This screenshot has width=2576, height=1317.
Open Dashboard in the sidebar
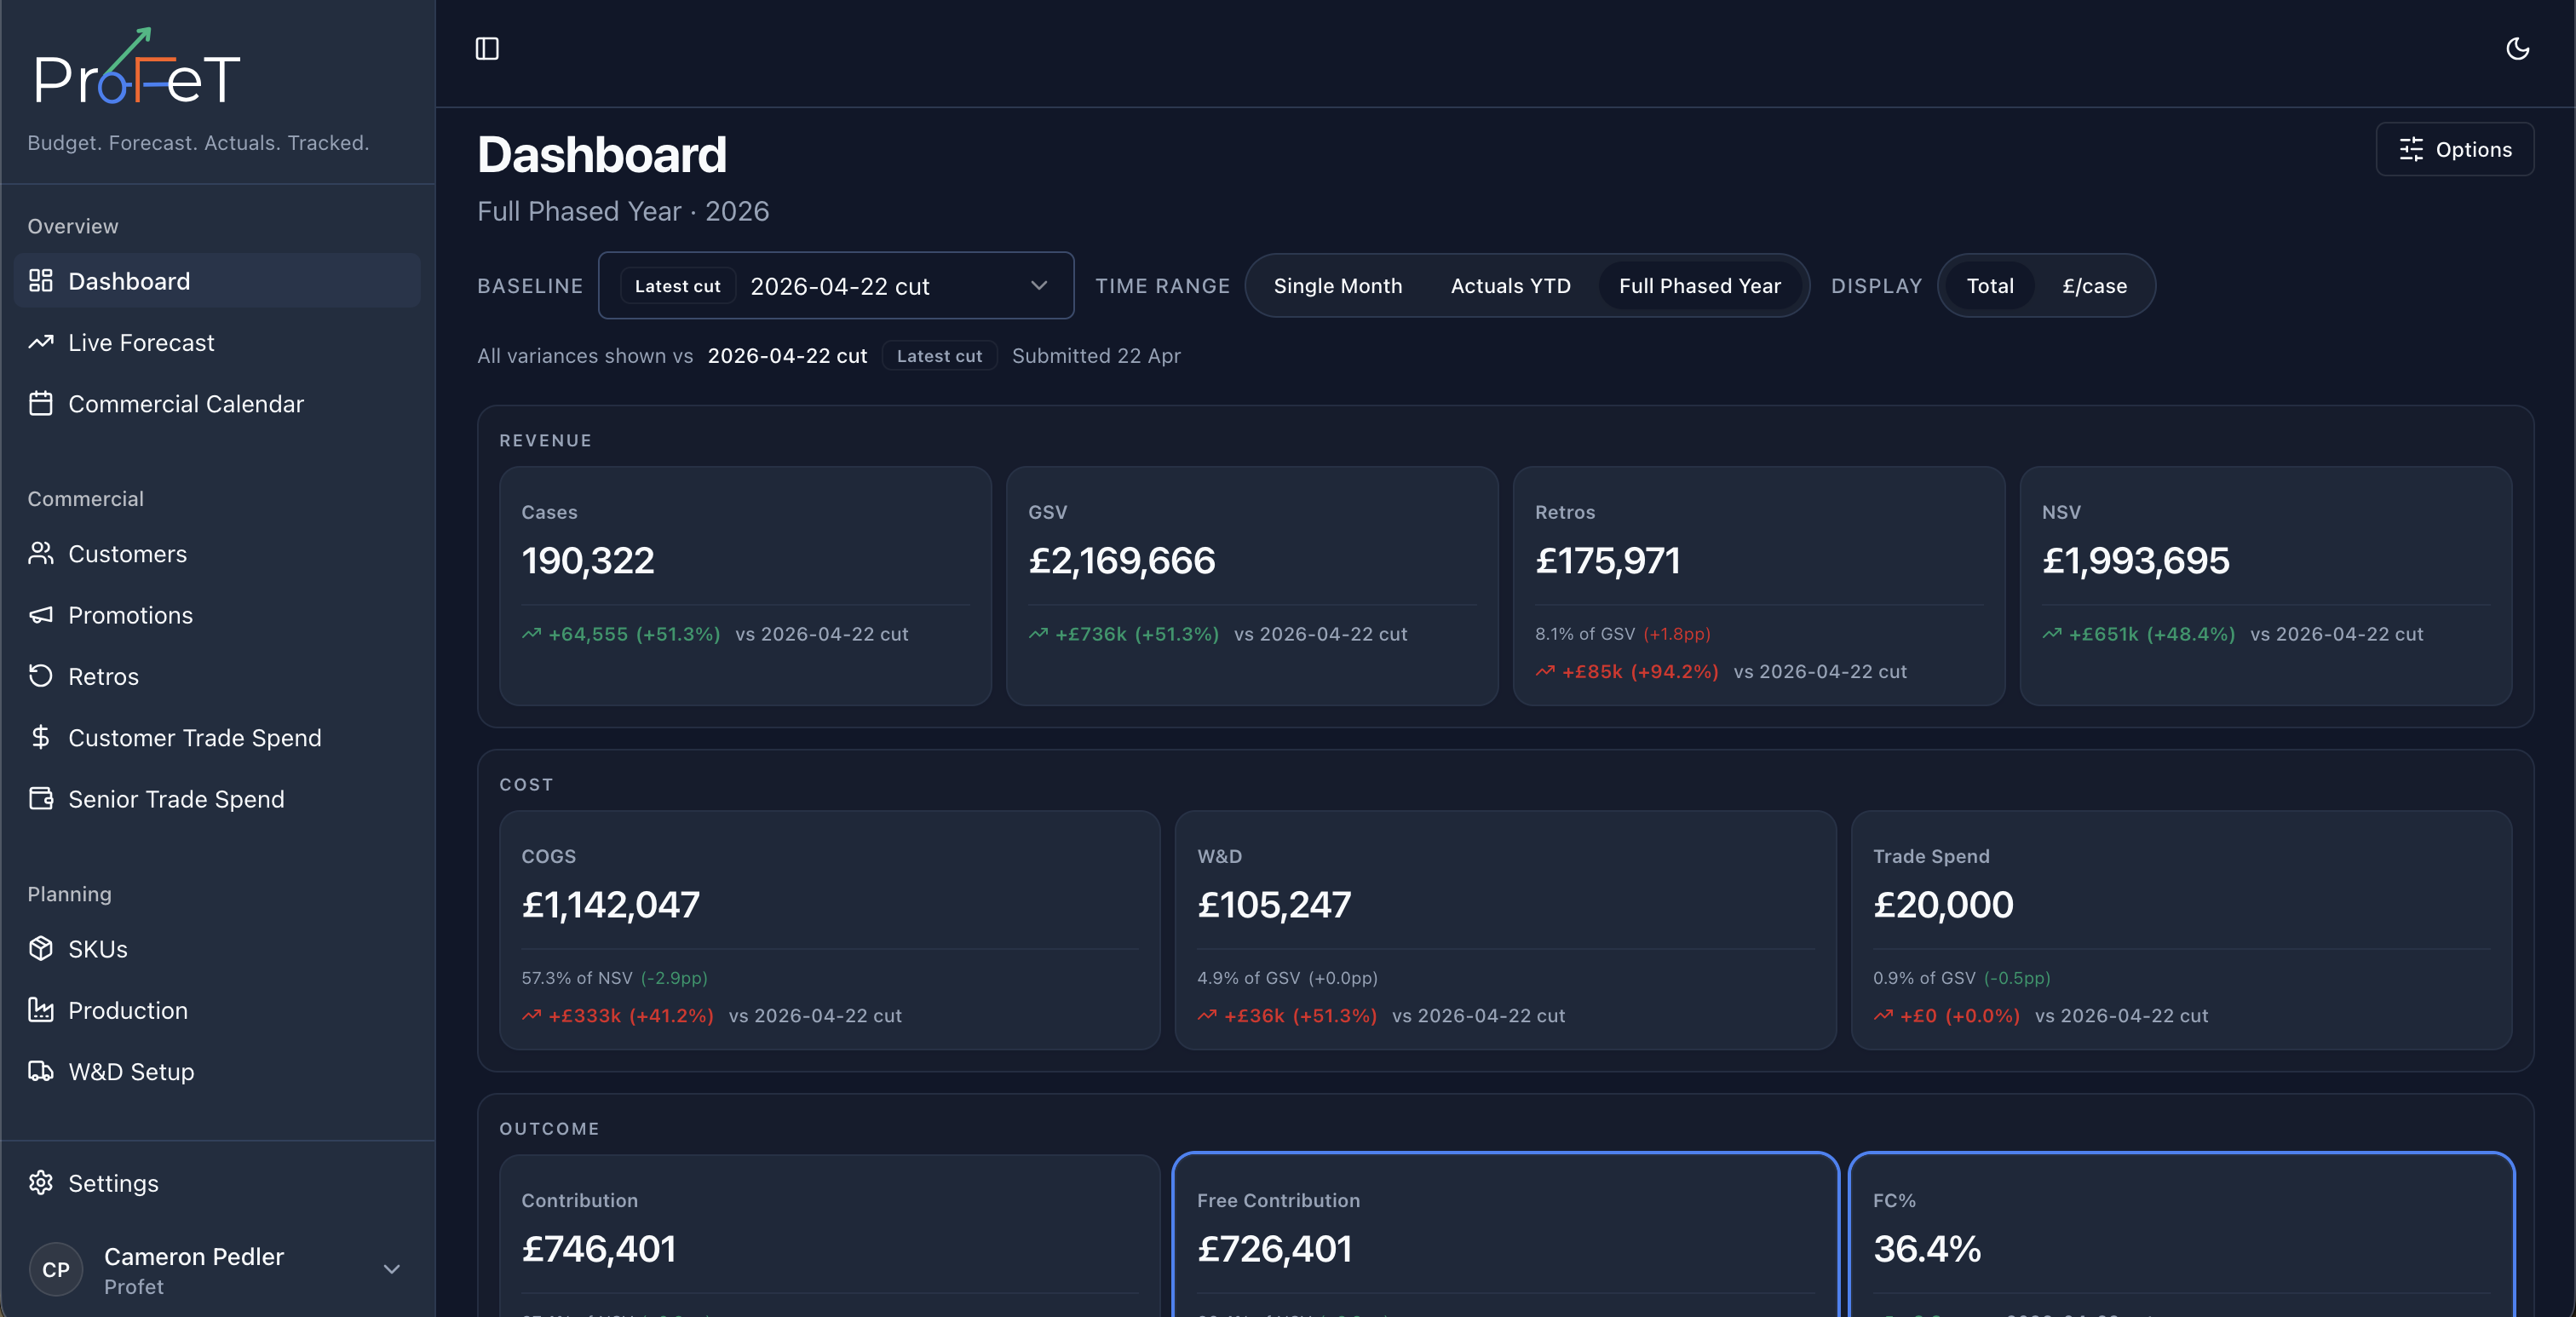click(217, 281)
